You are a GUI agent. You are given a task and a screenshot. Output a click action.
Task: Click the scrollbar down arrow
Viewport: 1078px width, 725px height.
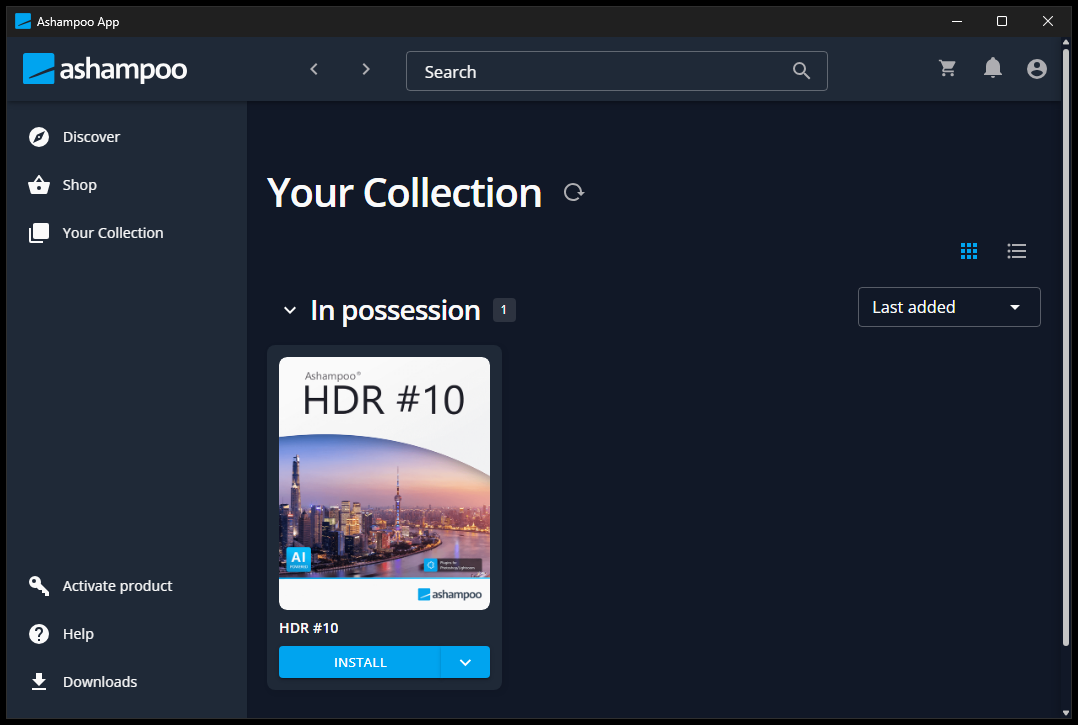coord(1066,713)
